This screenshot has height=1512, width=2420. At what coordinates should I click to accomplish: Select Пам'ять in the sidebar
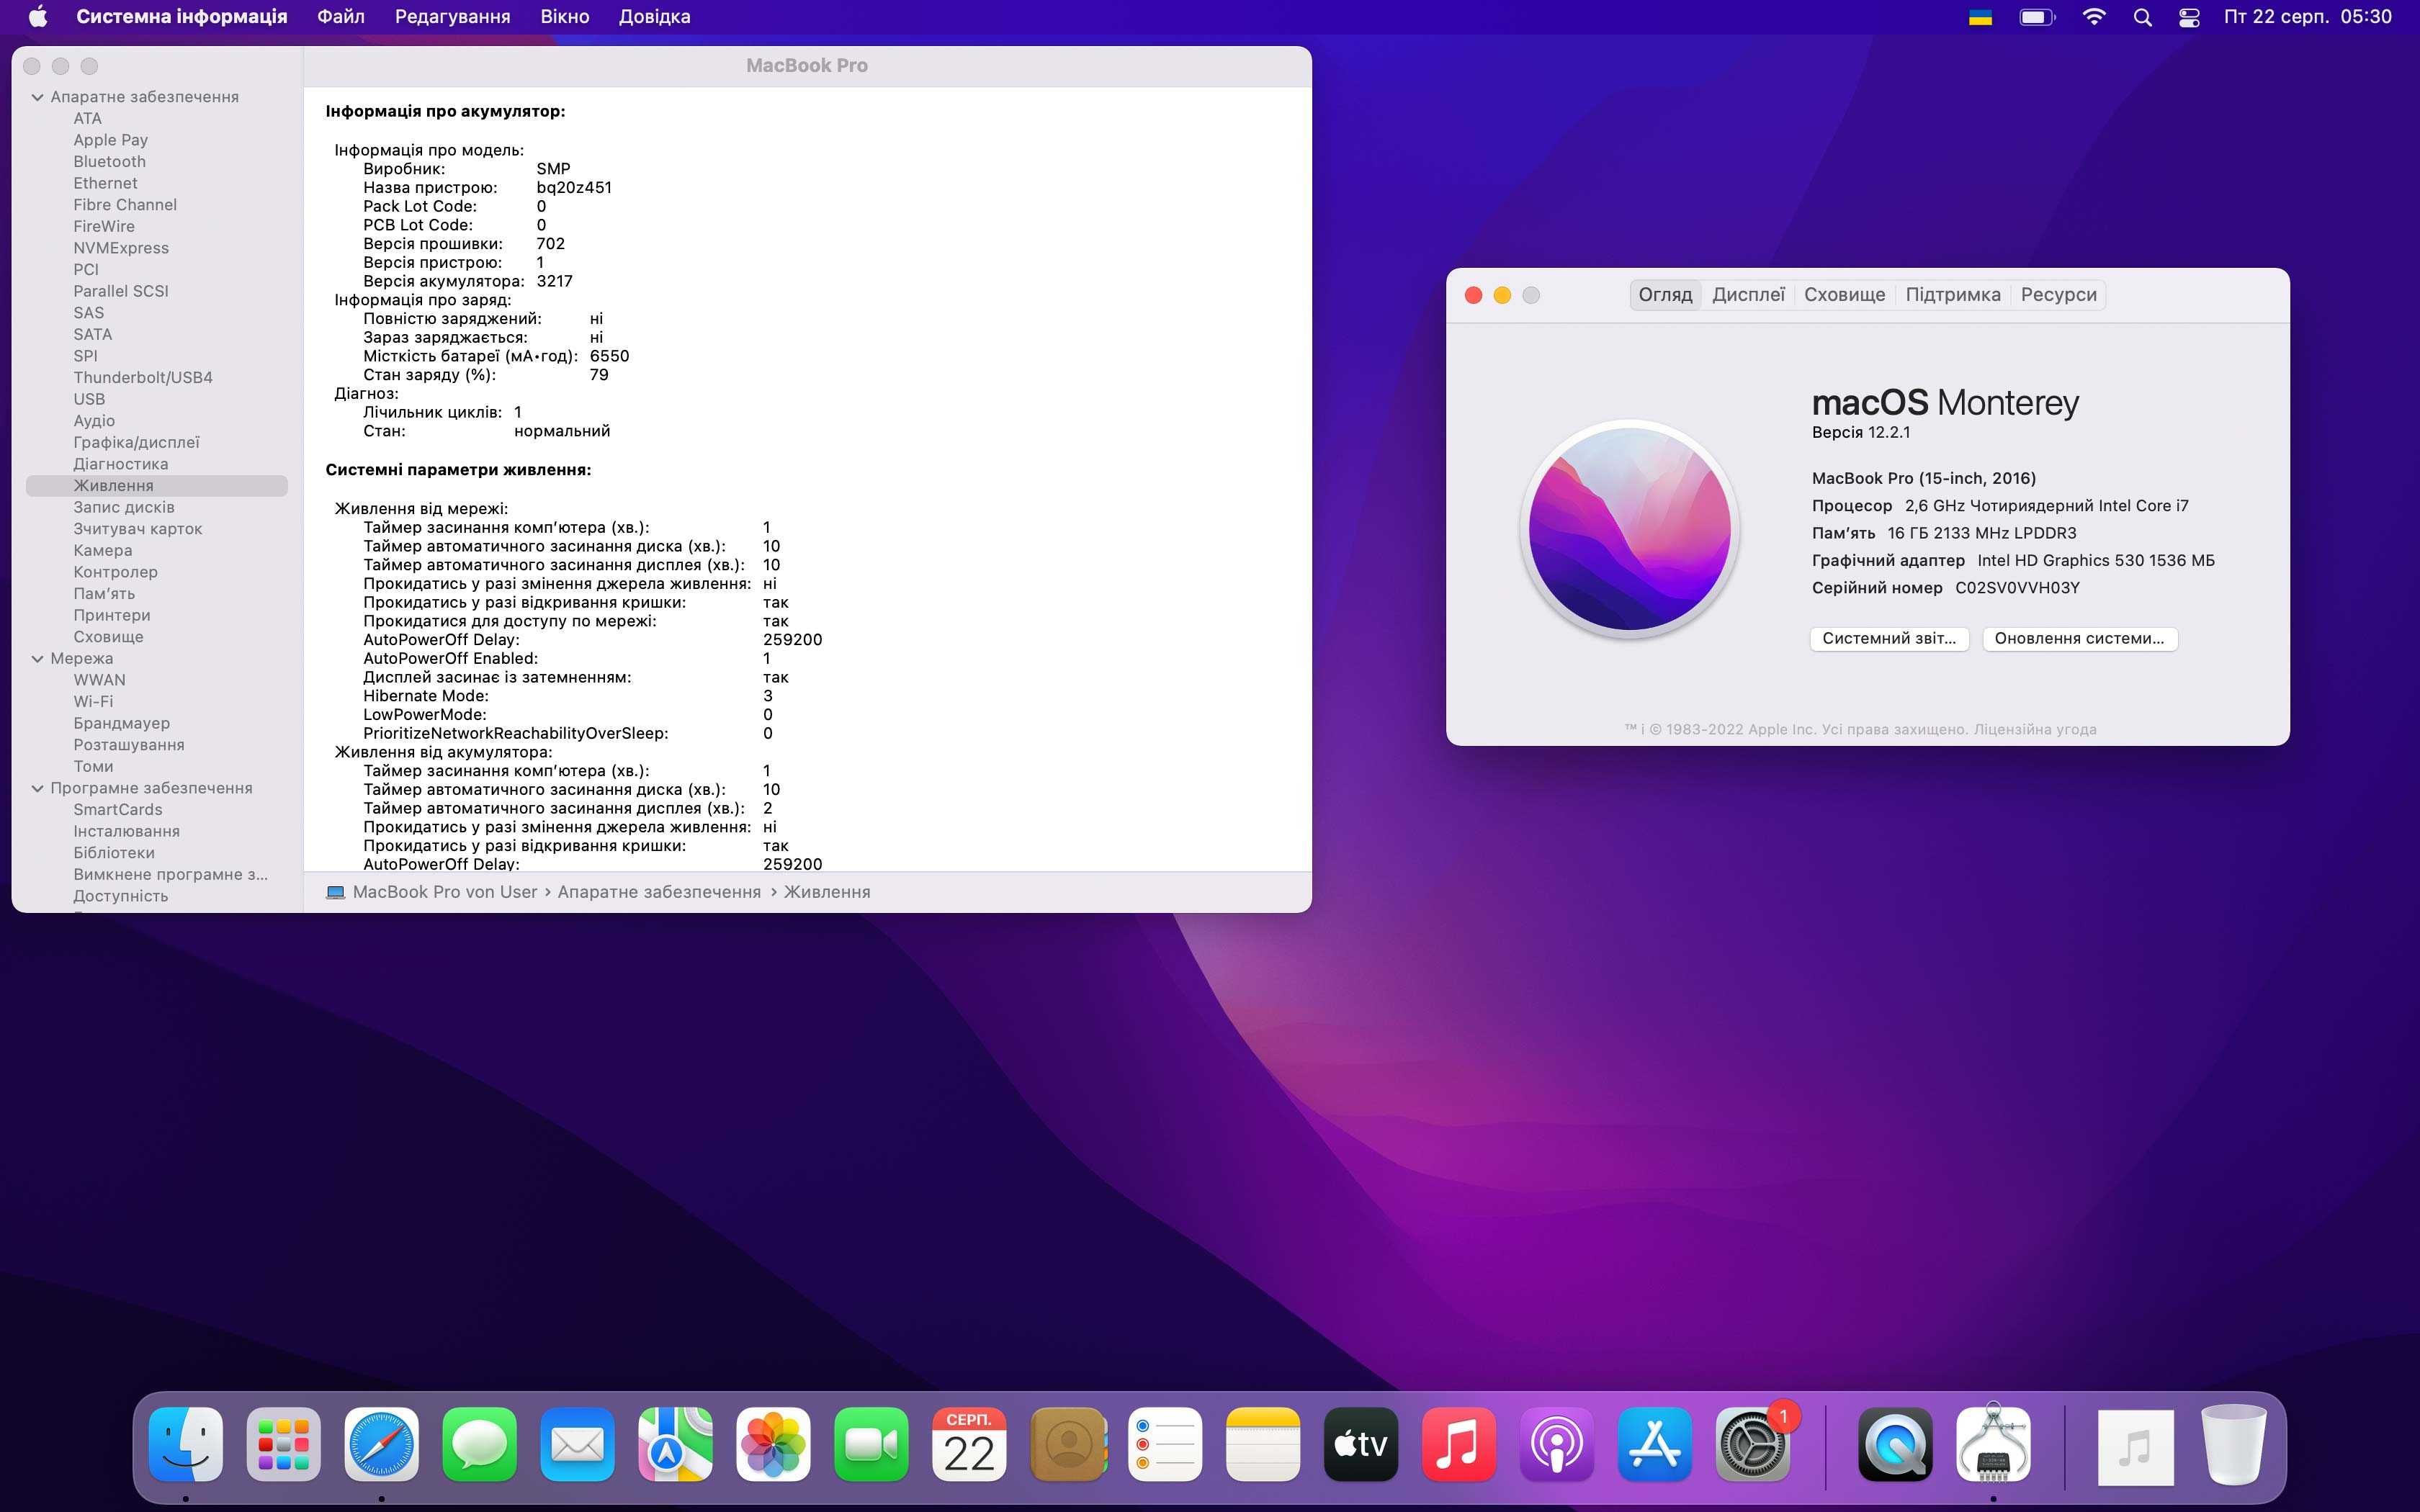click(104, 593)
